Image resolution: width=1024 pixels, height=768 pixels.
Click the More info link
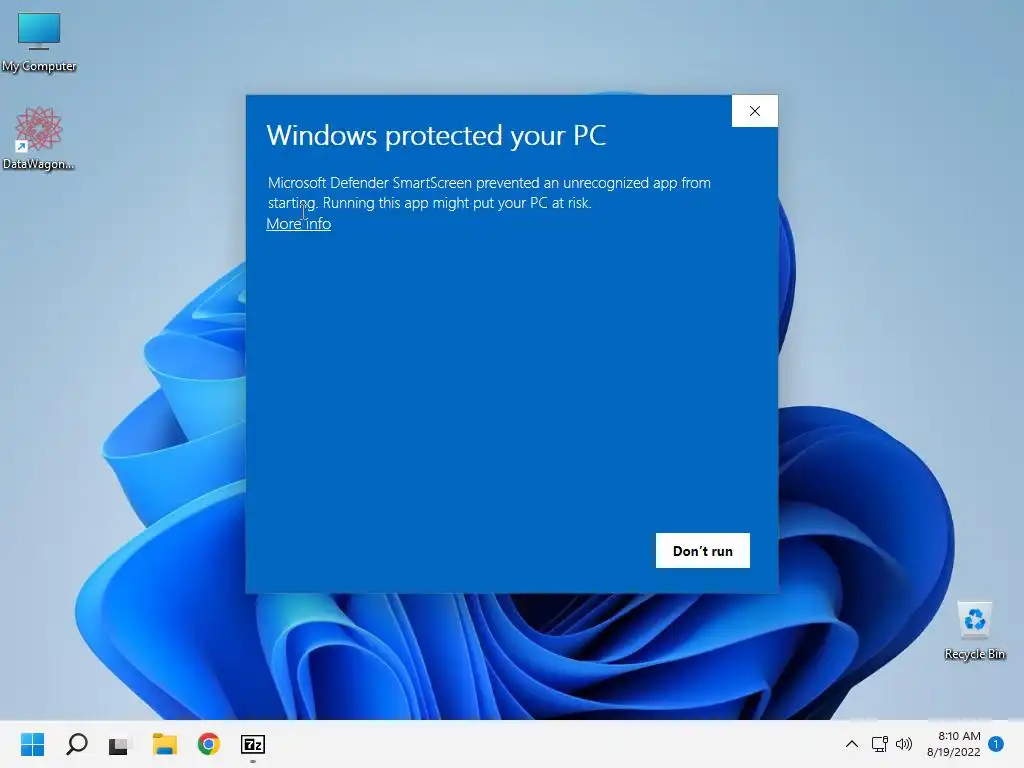tap(298, 224)
